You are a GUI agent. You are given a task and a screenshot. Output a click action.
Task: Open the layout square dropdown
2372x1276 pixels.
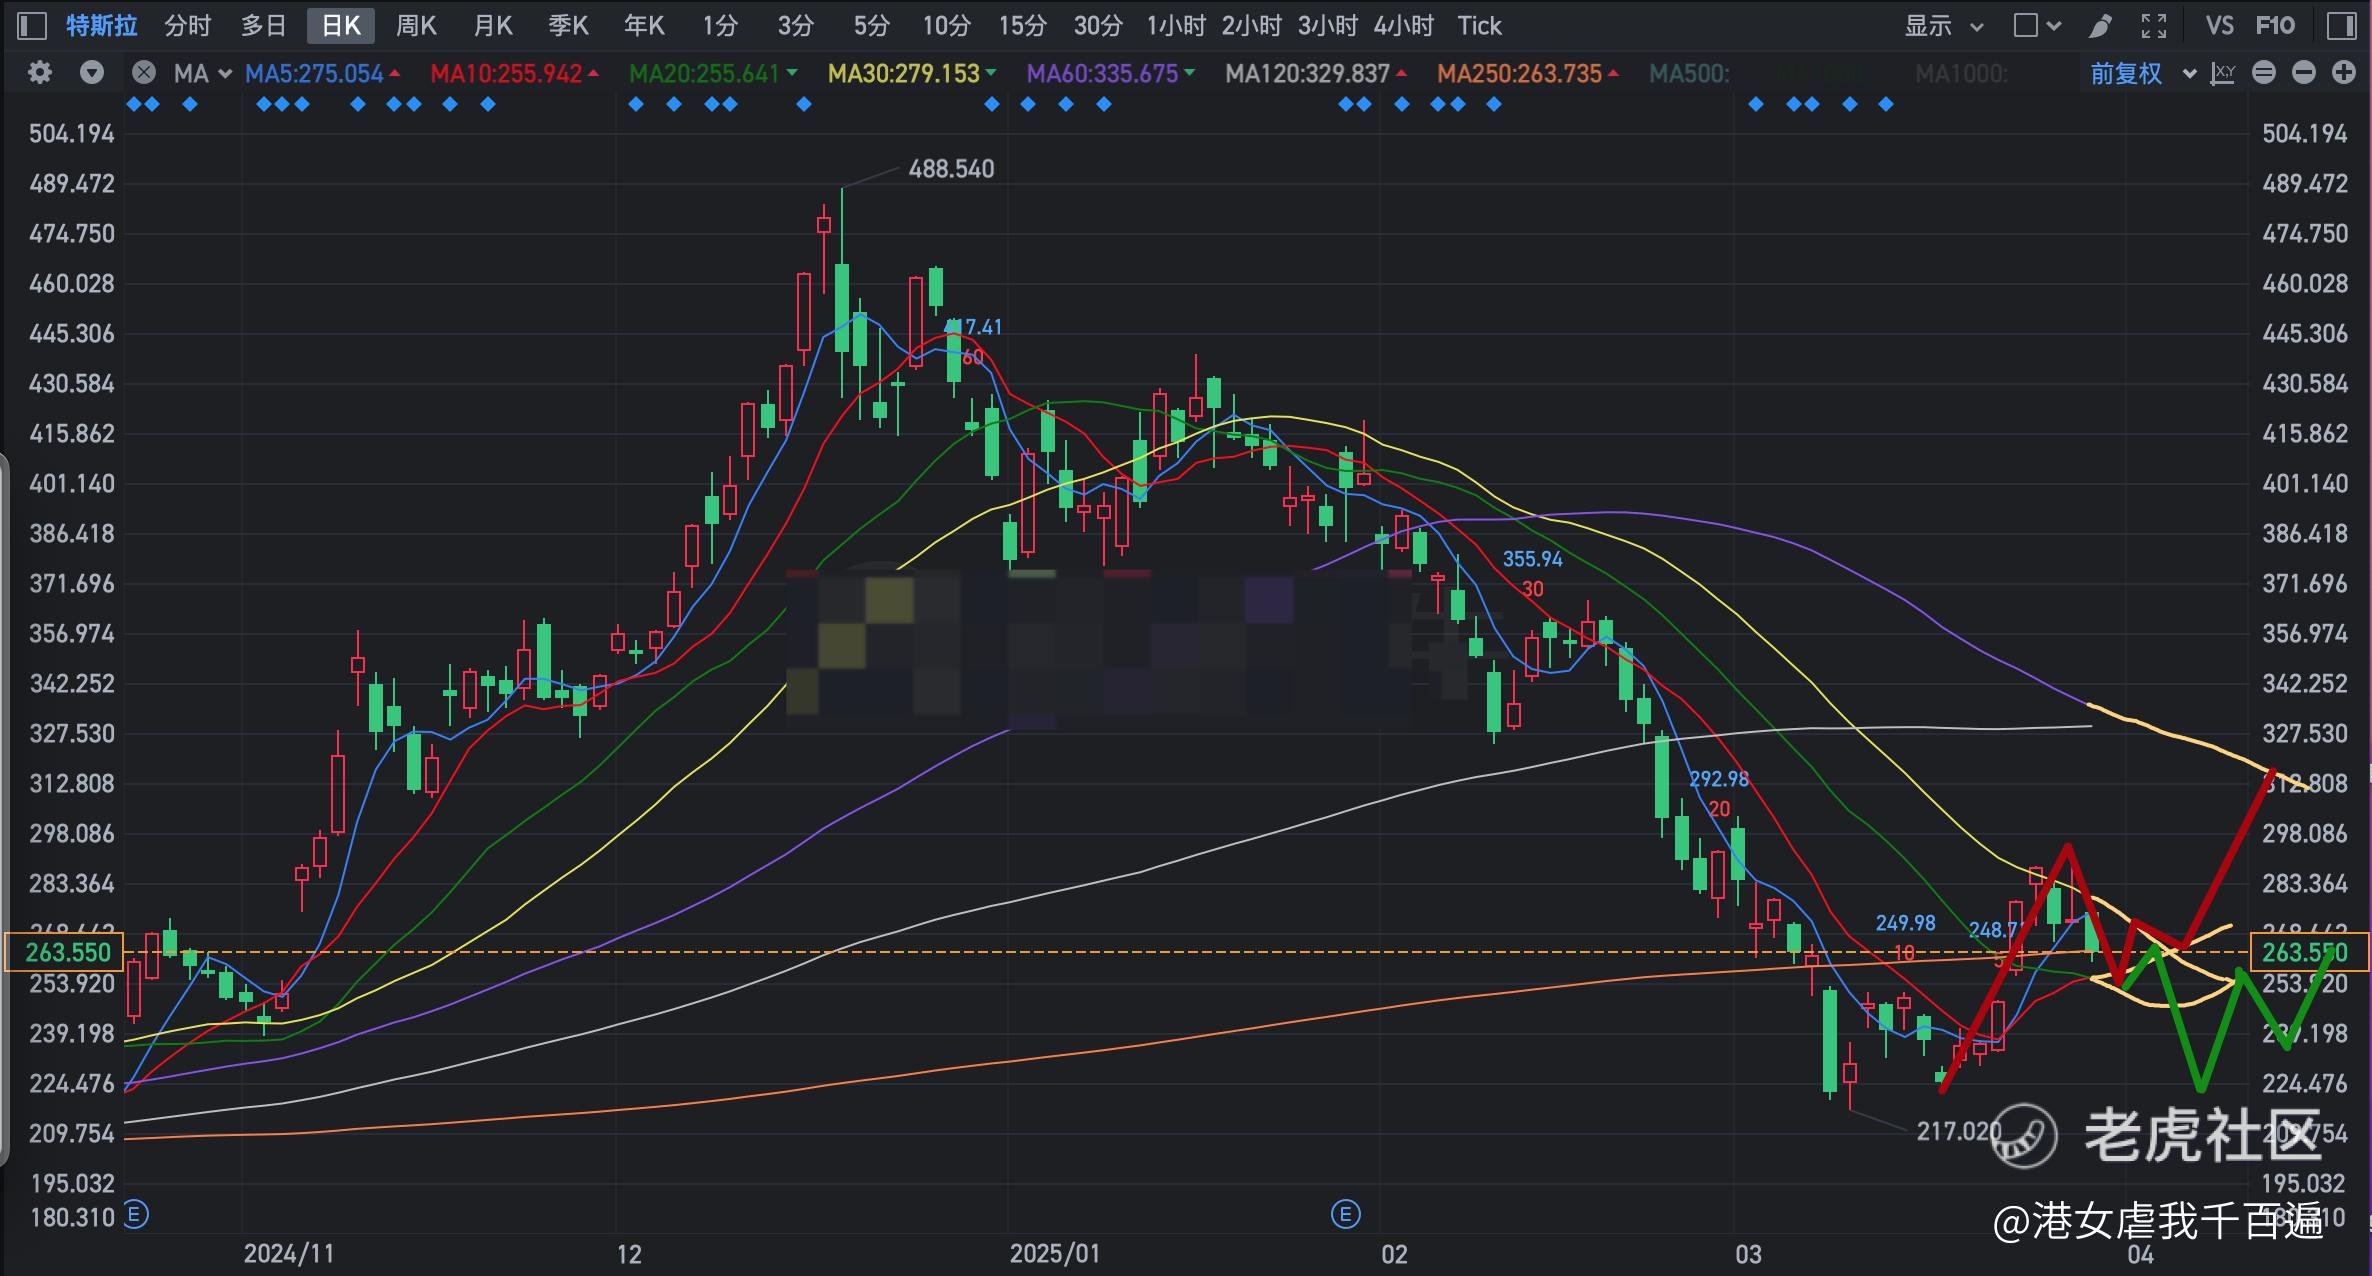click(2037, 25)
